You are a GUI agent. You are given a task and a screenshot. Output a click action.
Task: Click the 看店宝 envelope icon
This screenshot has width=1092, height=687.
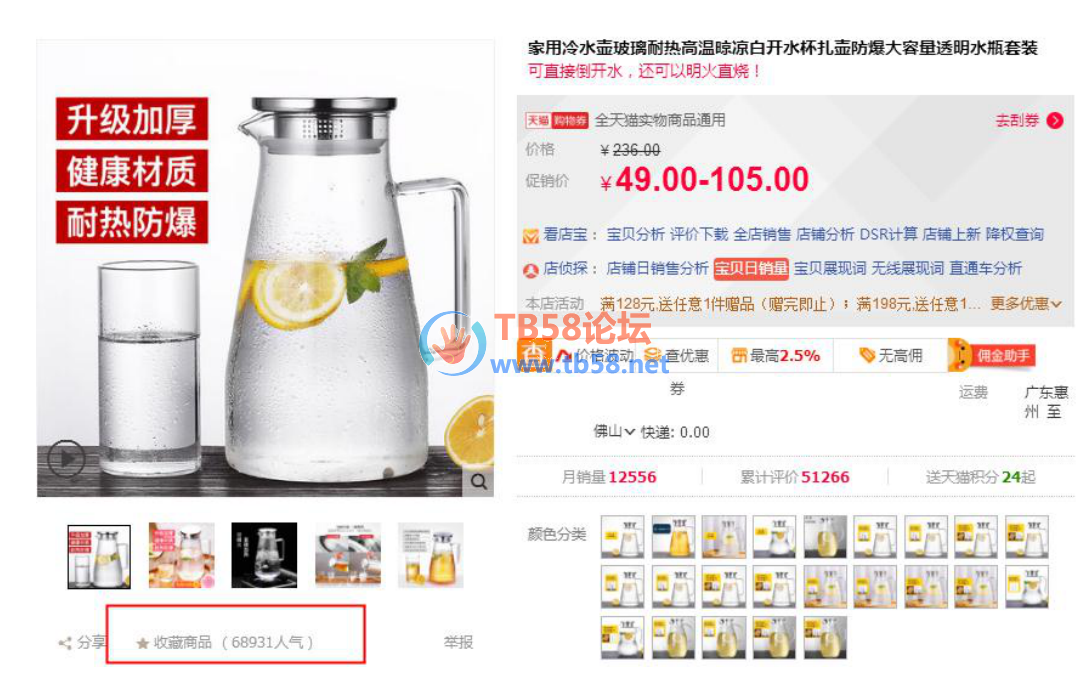coord(531,236)
